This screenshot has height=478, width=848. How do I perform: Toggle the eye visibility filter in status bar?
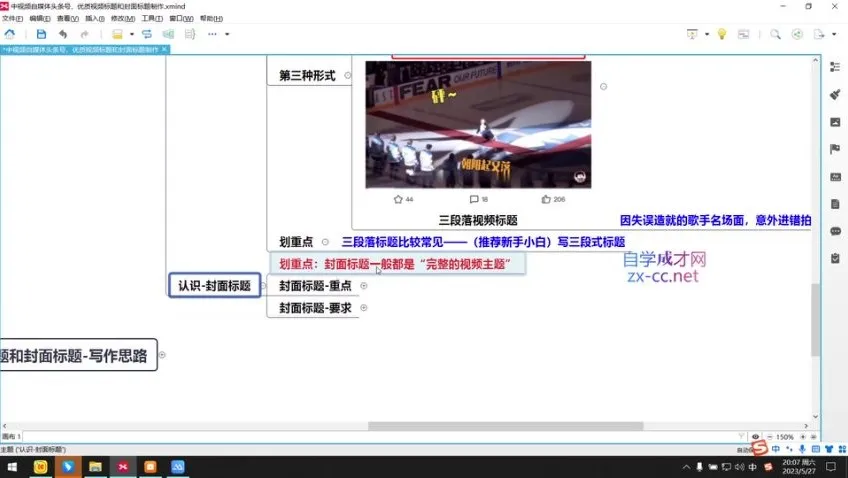(x=756, y=436)
